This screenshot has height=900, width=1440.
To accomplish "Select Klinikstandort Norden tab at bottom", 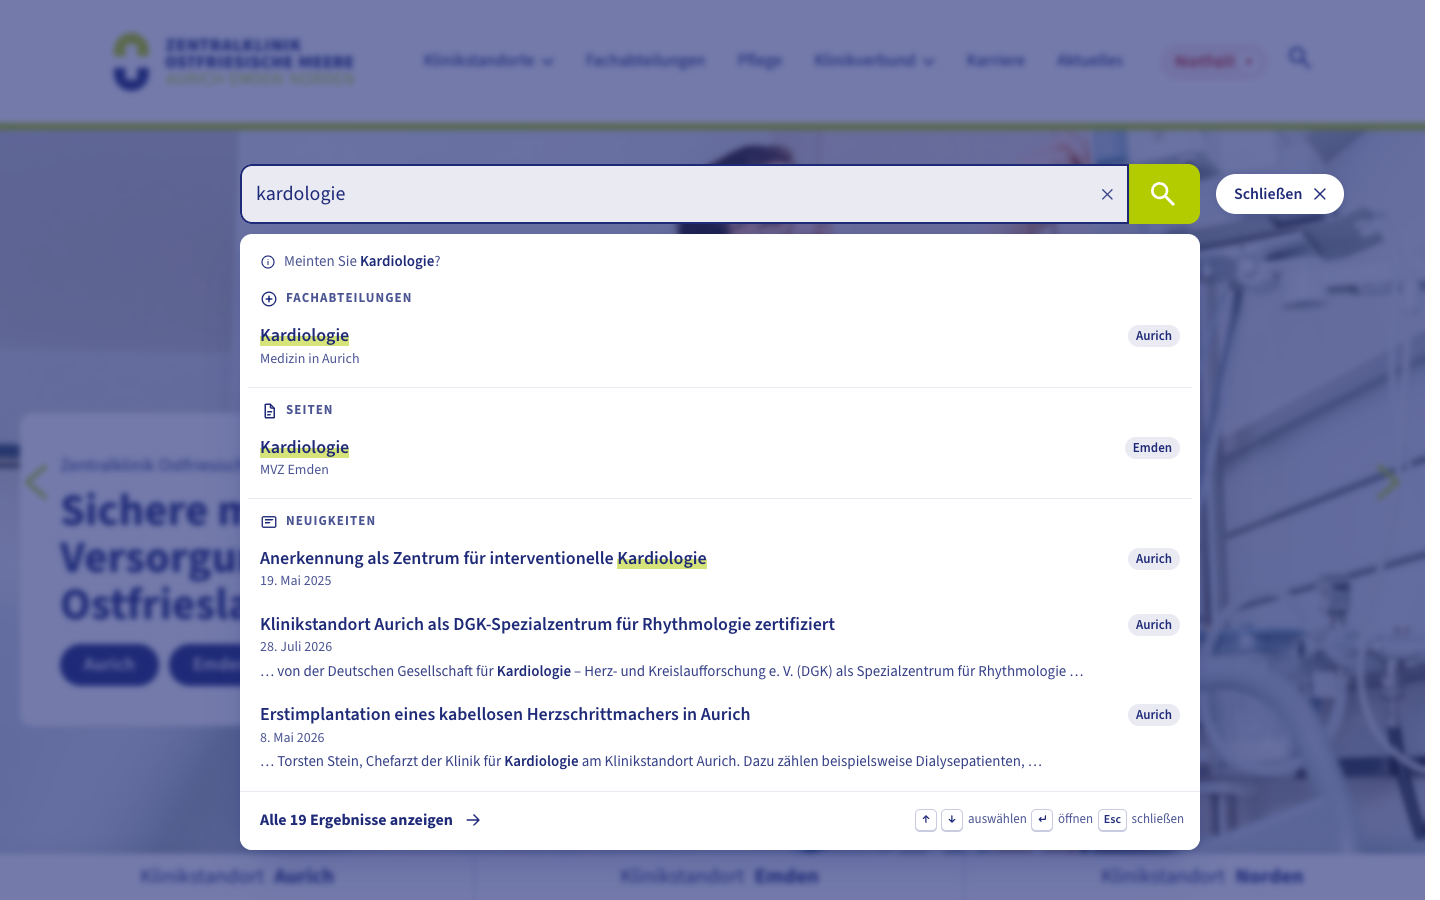I will (1201, 877).
